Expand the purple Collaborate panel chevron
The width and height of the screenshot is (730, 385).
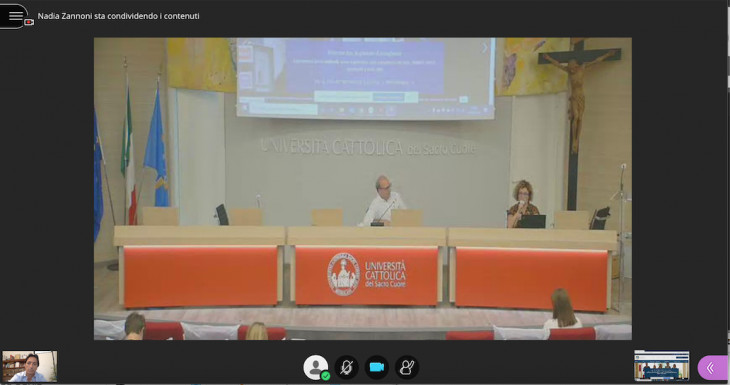coord(712,368)
